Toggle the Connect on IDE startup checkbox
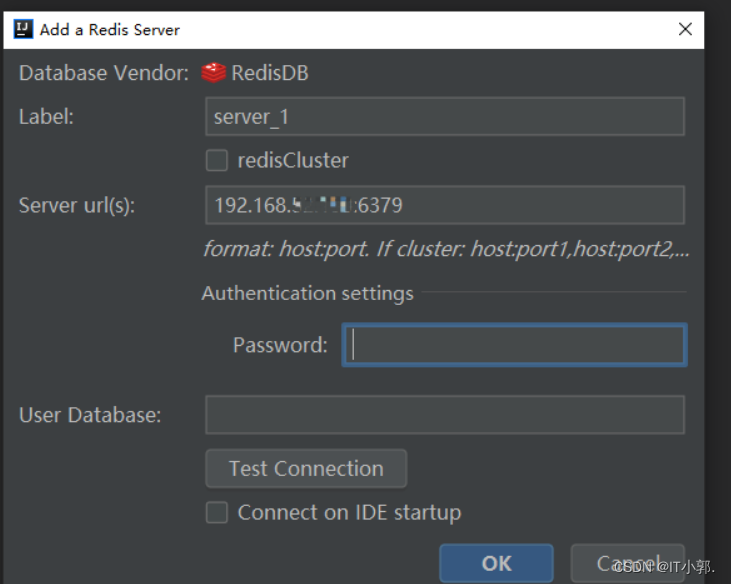This screenshot has height=584, width=731. pos(217,513)
